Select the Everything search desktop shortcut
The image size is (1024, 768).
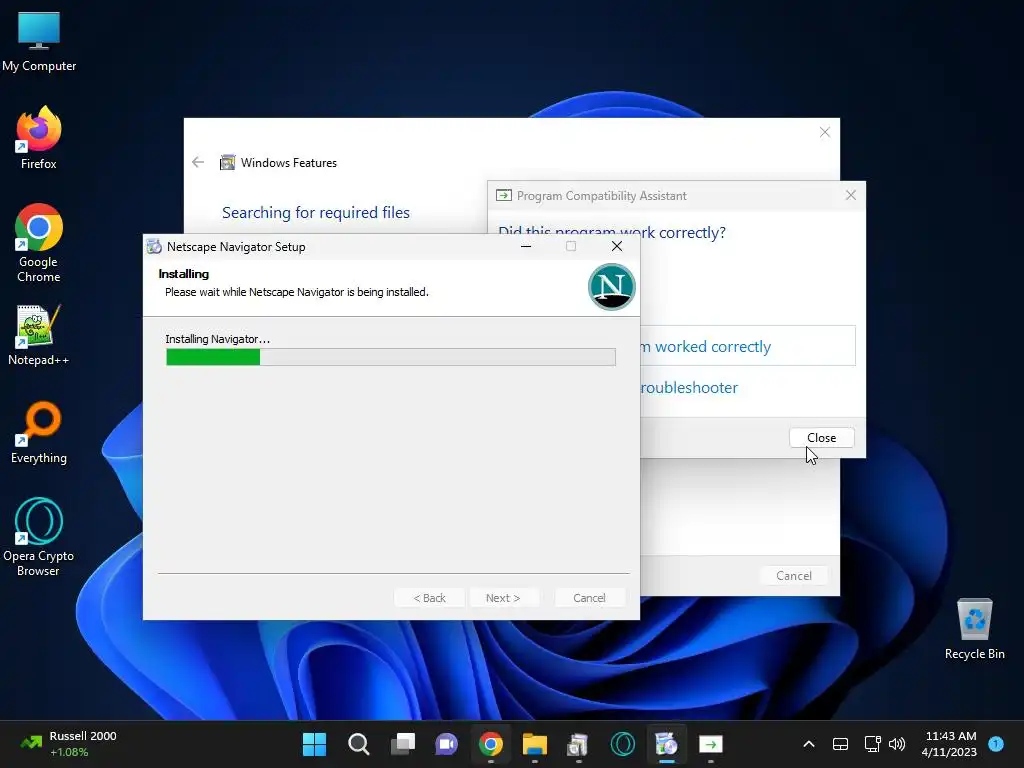coord(39,432)
